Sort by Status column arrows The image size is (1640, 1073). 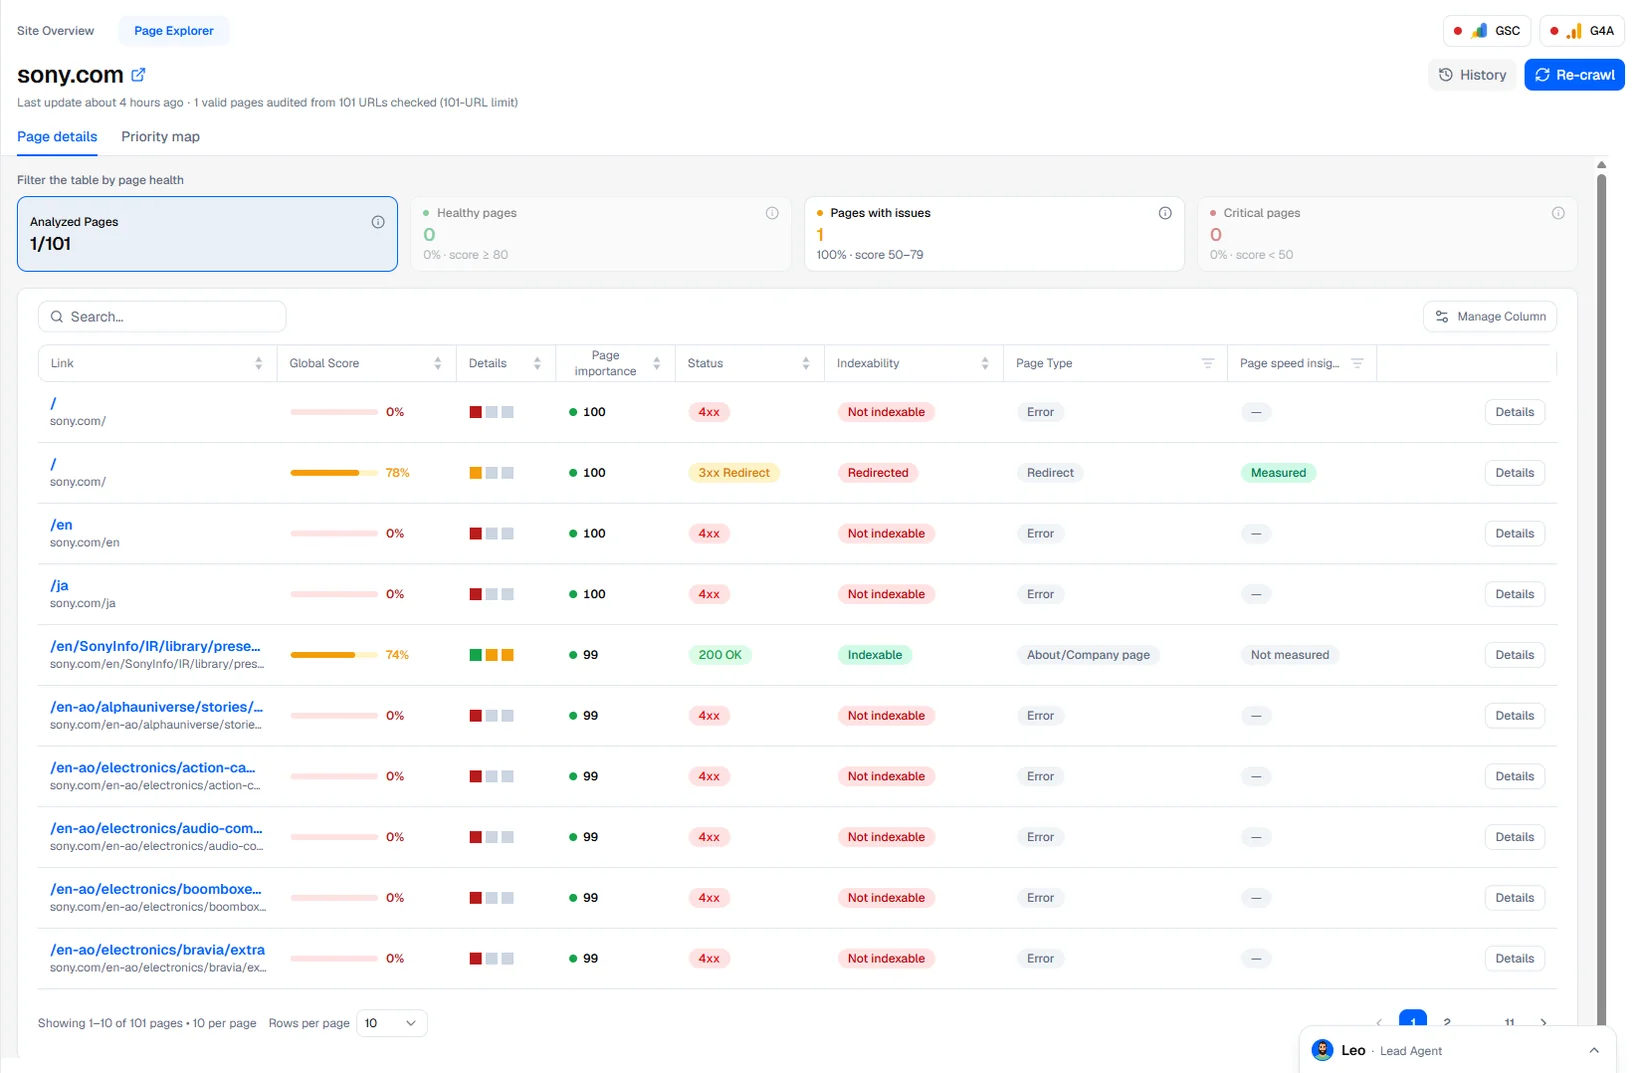[x=806, y=363]
